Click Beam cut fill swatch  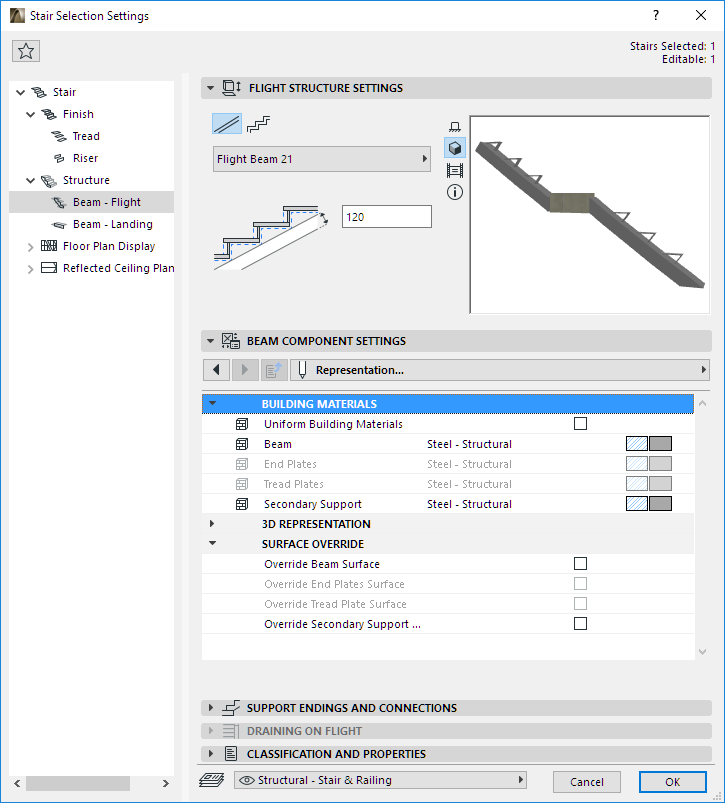(637, 443)
